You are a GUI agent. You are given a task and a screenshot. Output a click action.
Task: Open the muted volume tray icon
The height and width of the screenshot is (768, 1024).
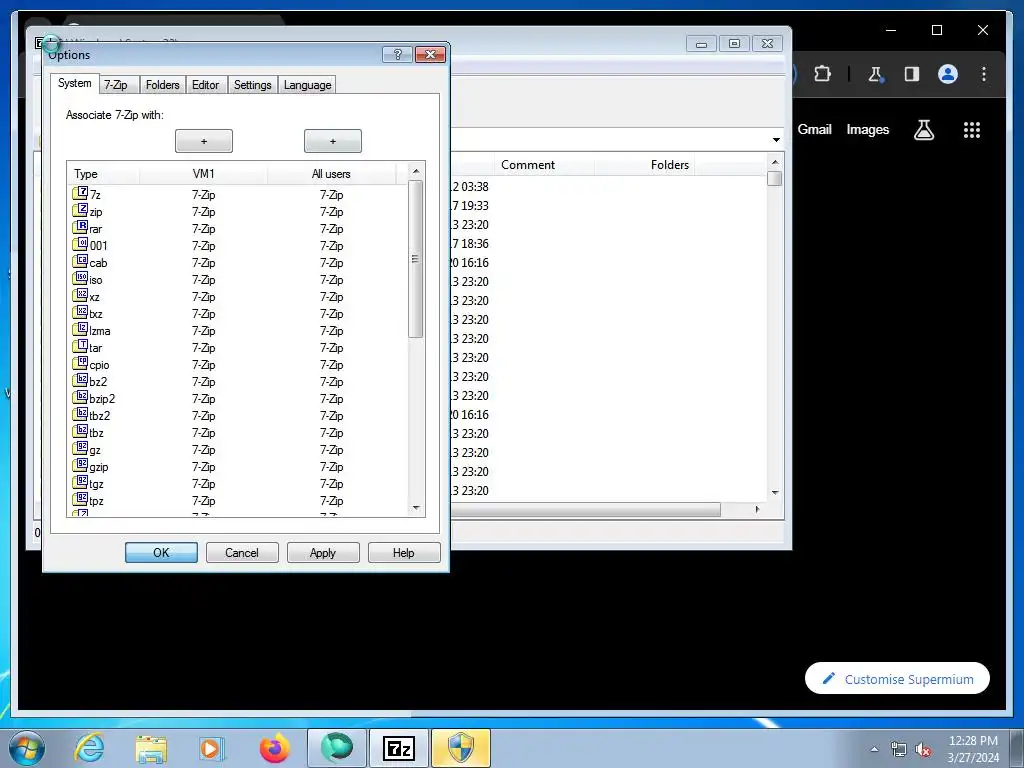point(923,749)
